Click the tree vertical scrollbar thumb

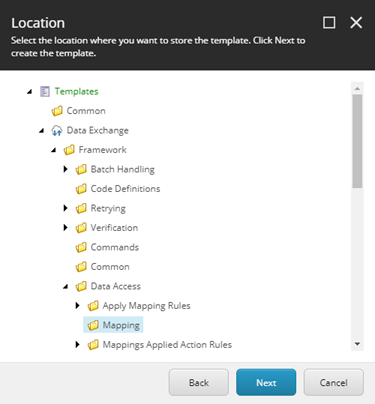[x=357, y=141]
